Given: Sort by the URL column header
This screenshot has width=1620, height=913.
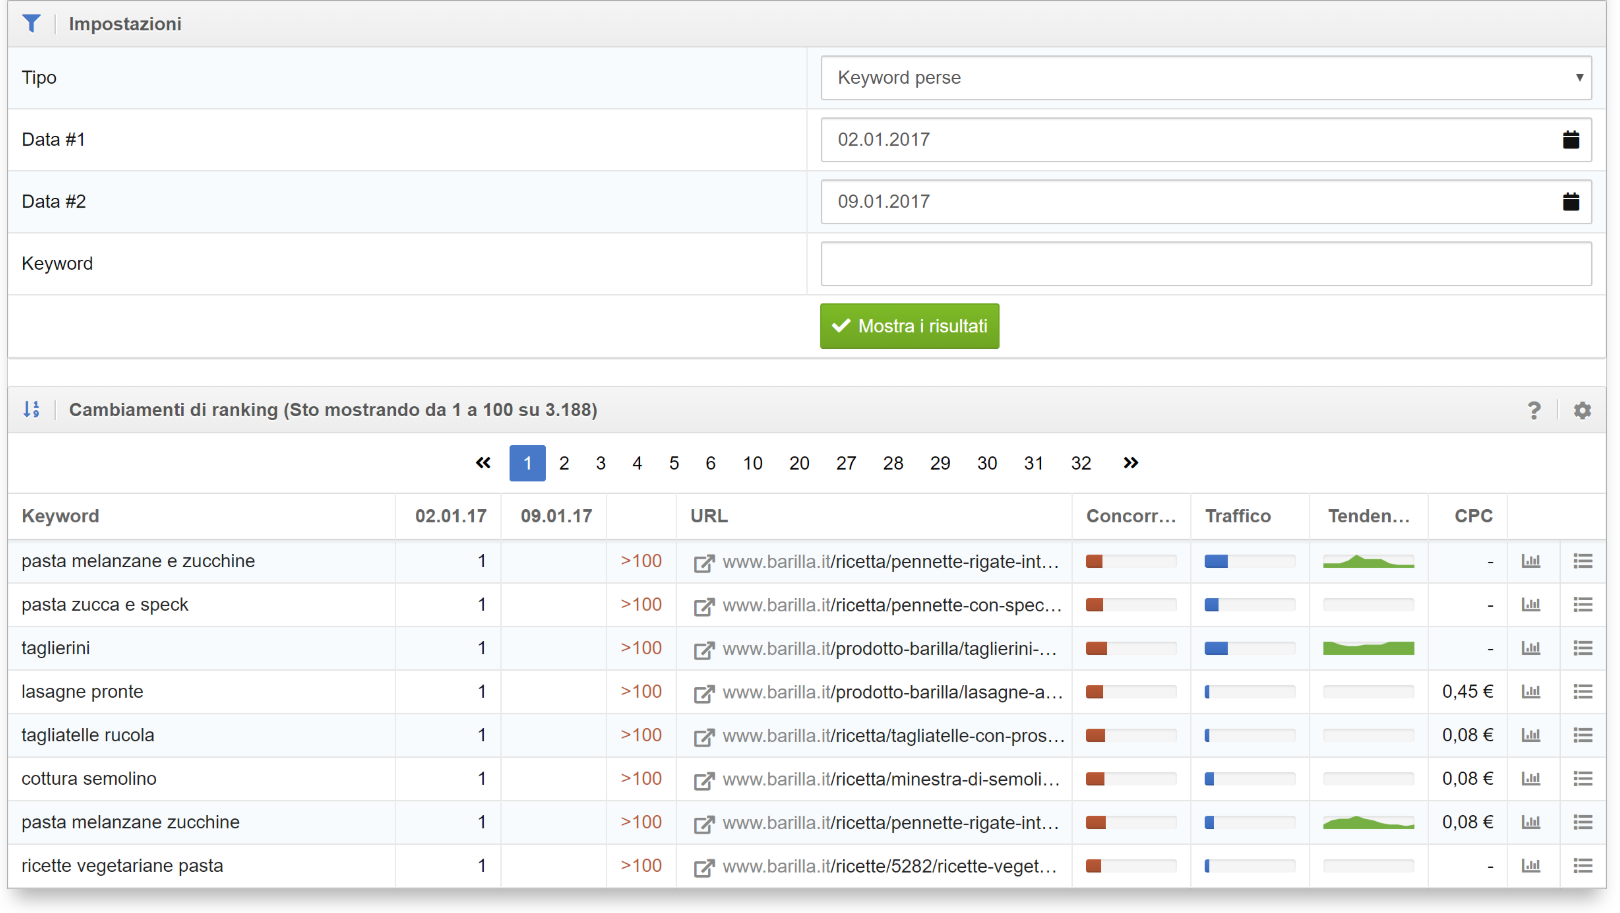Looking at the screenshot, I should point(709,516).
